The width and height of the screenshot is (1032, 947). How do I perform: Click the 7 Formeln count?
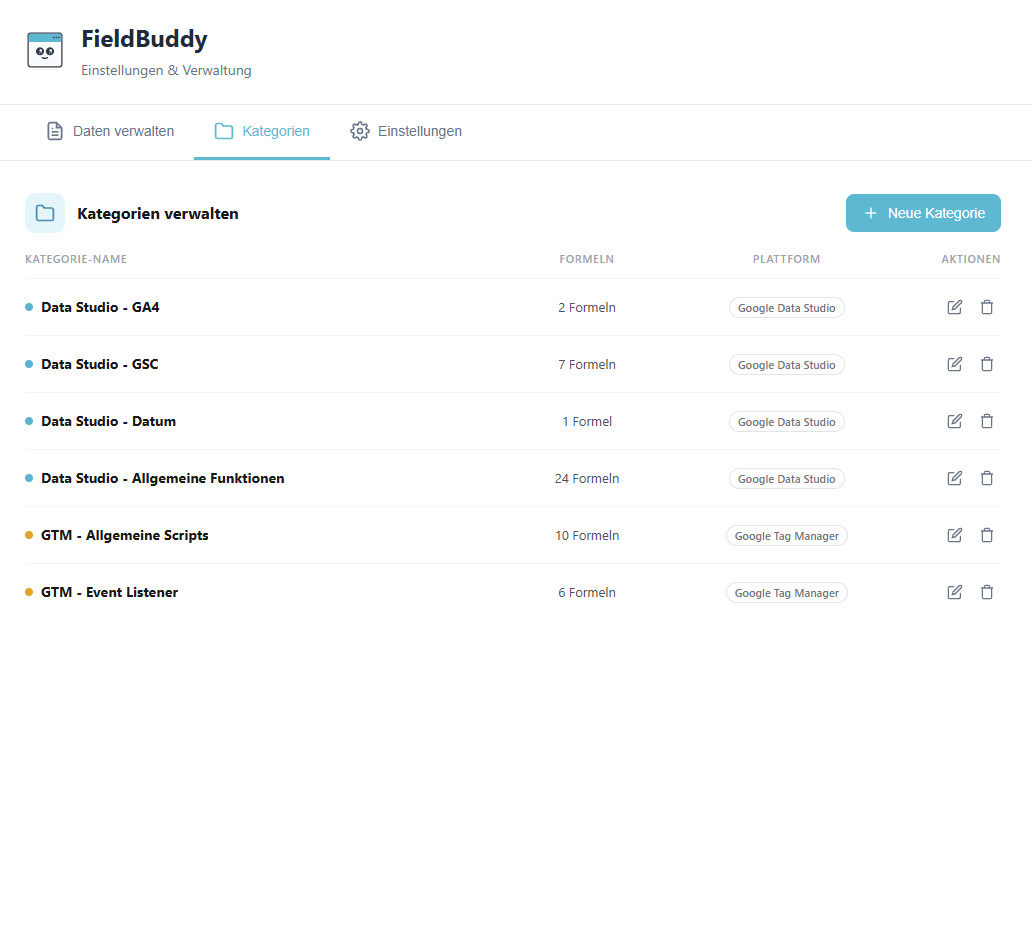(587, 365)
